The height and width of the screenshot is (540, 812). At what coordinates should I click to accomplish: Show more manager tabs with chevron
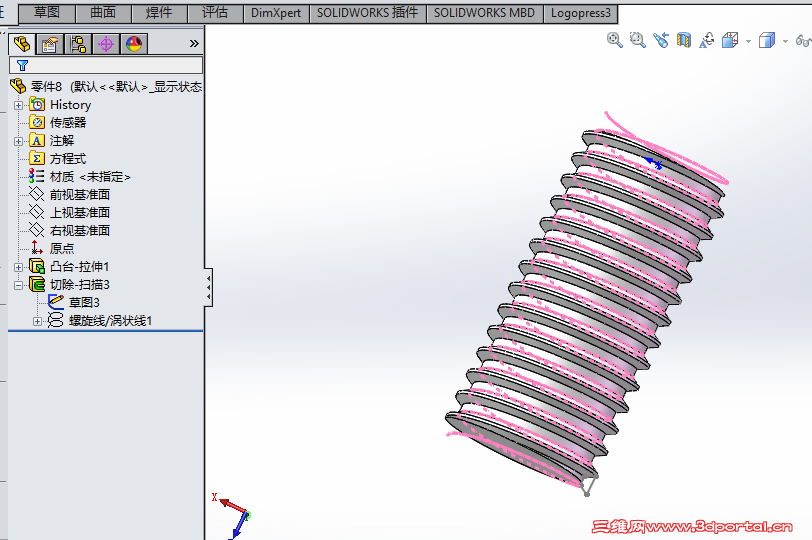click(x=194, y=43)
